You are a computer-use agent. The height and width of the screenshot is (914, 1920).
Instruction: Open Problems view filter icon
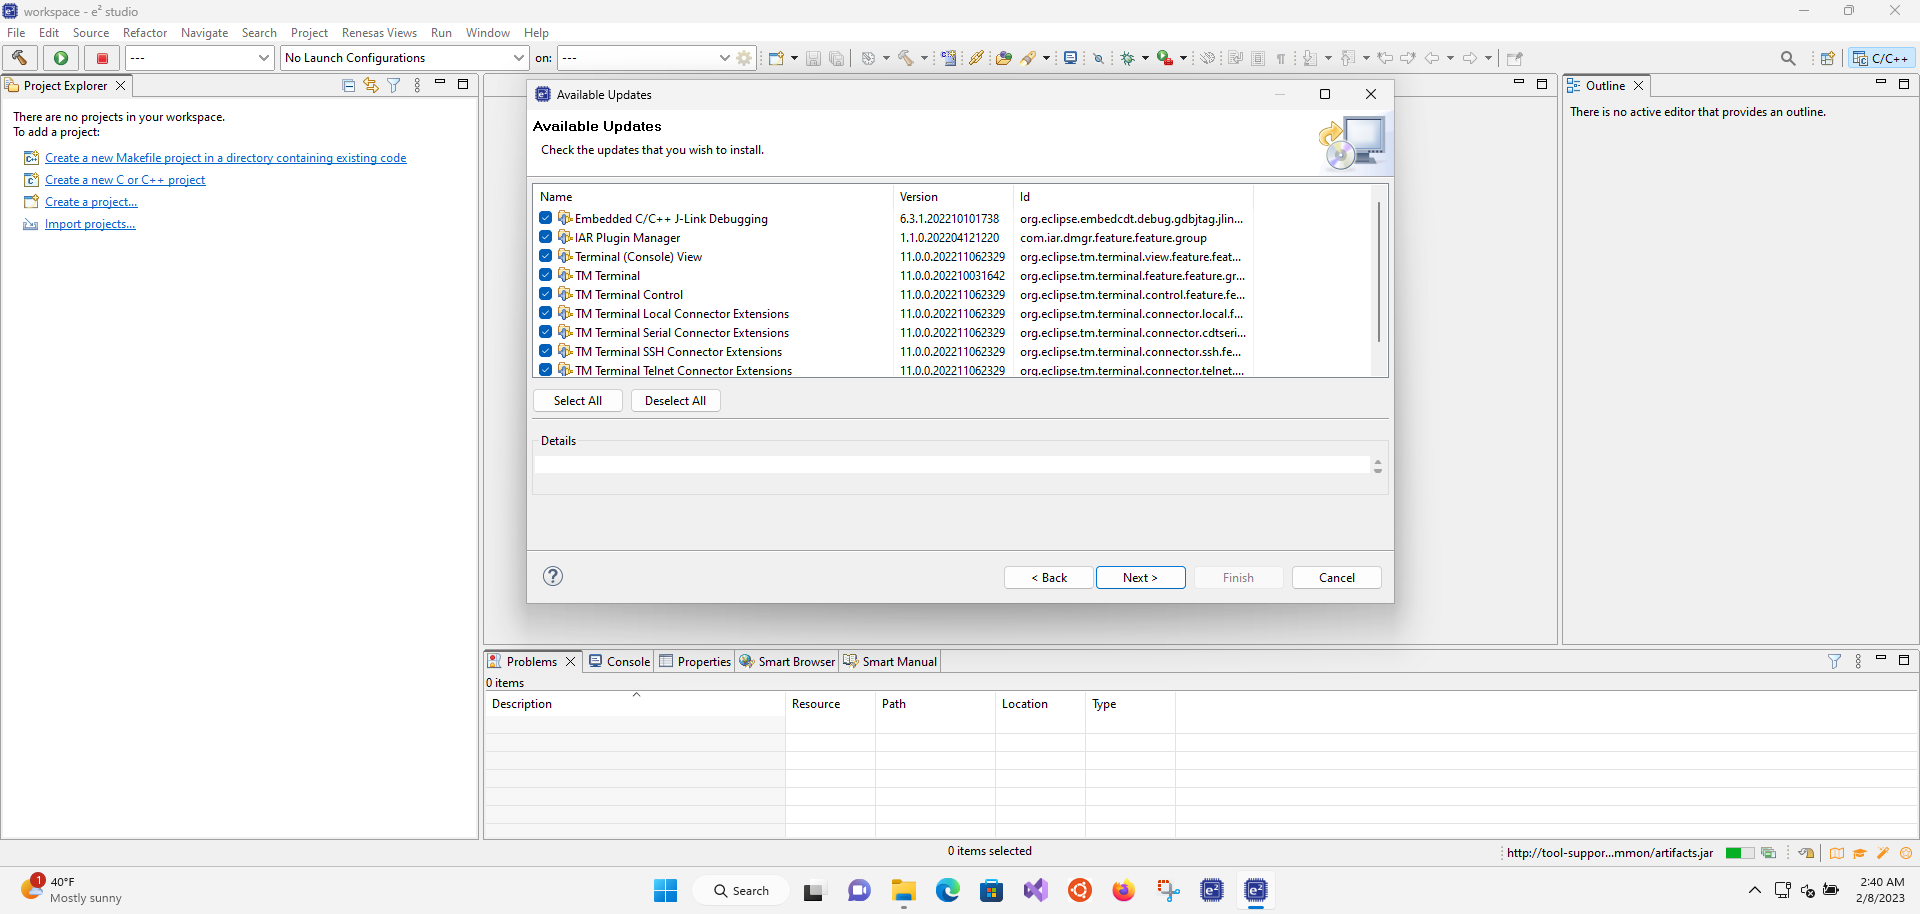[x=1834, y=661]
